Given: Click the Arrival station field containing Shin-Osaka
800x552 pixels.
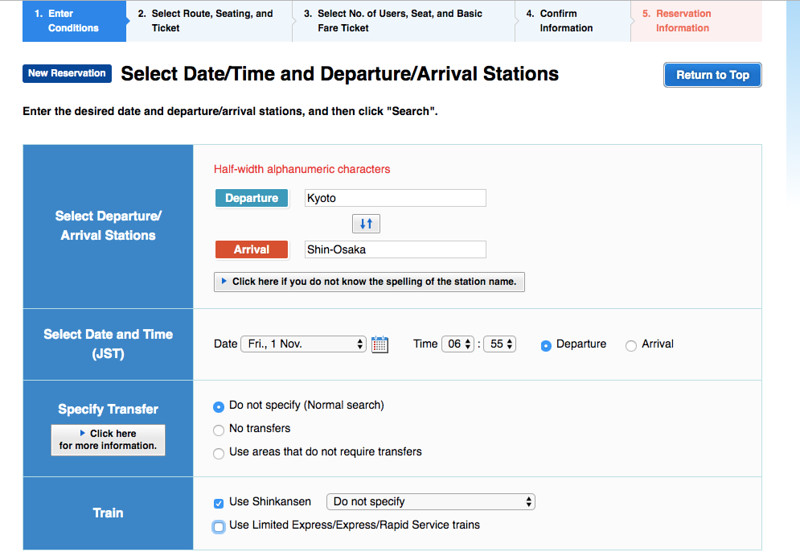Looking at the screenshot, I should (395, 249).
